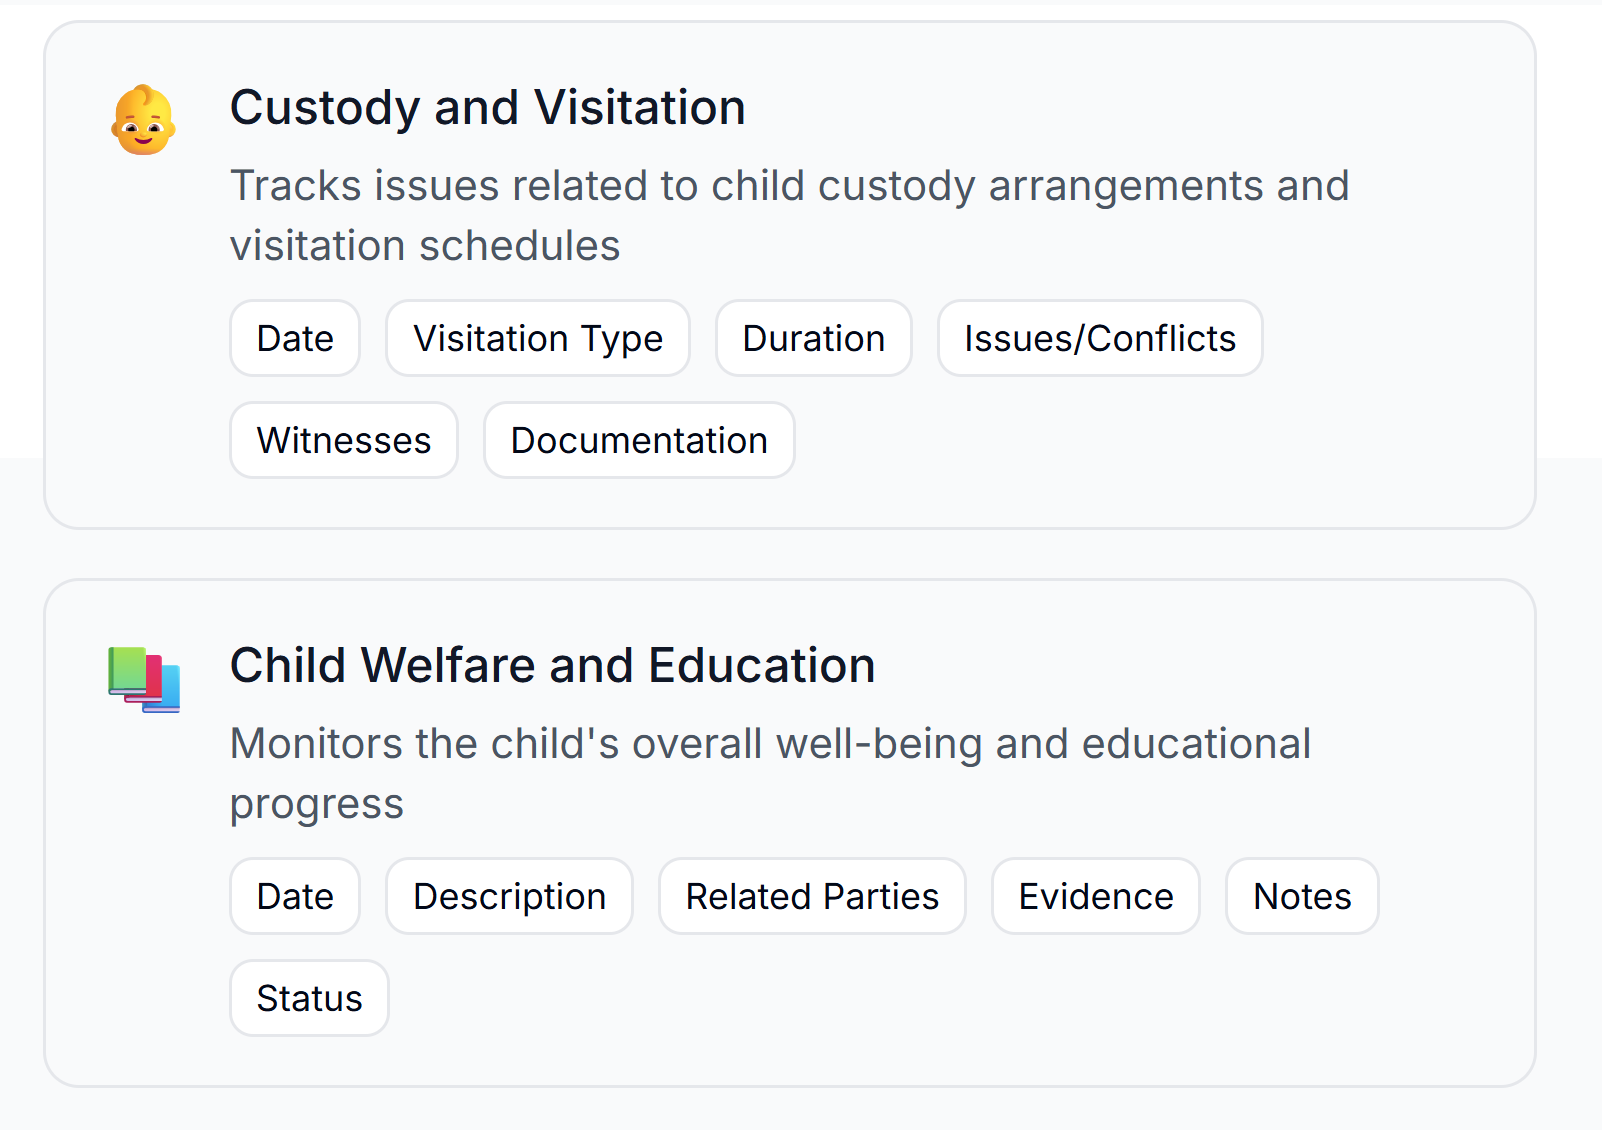1602x1130 pixels.
Task: Choose the Related Parties tag
Action: tap(812, 896)
